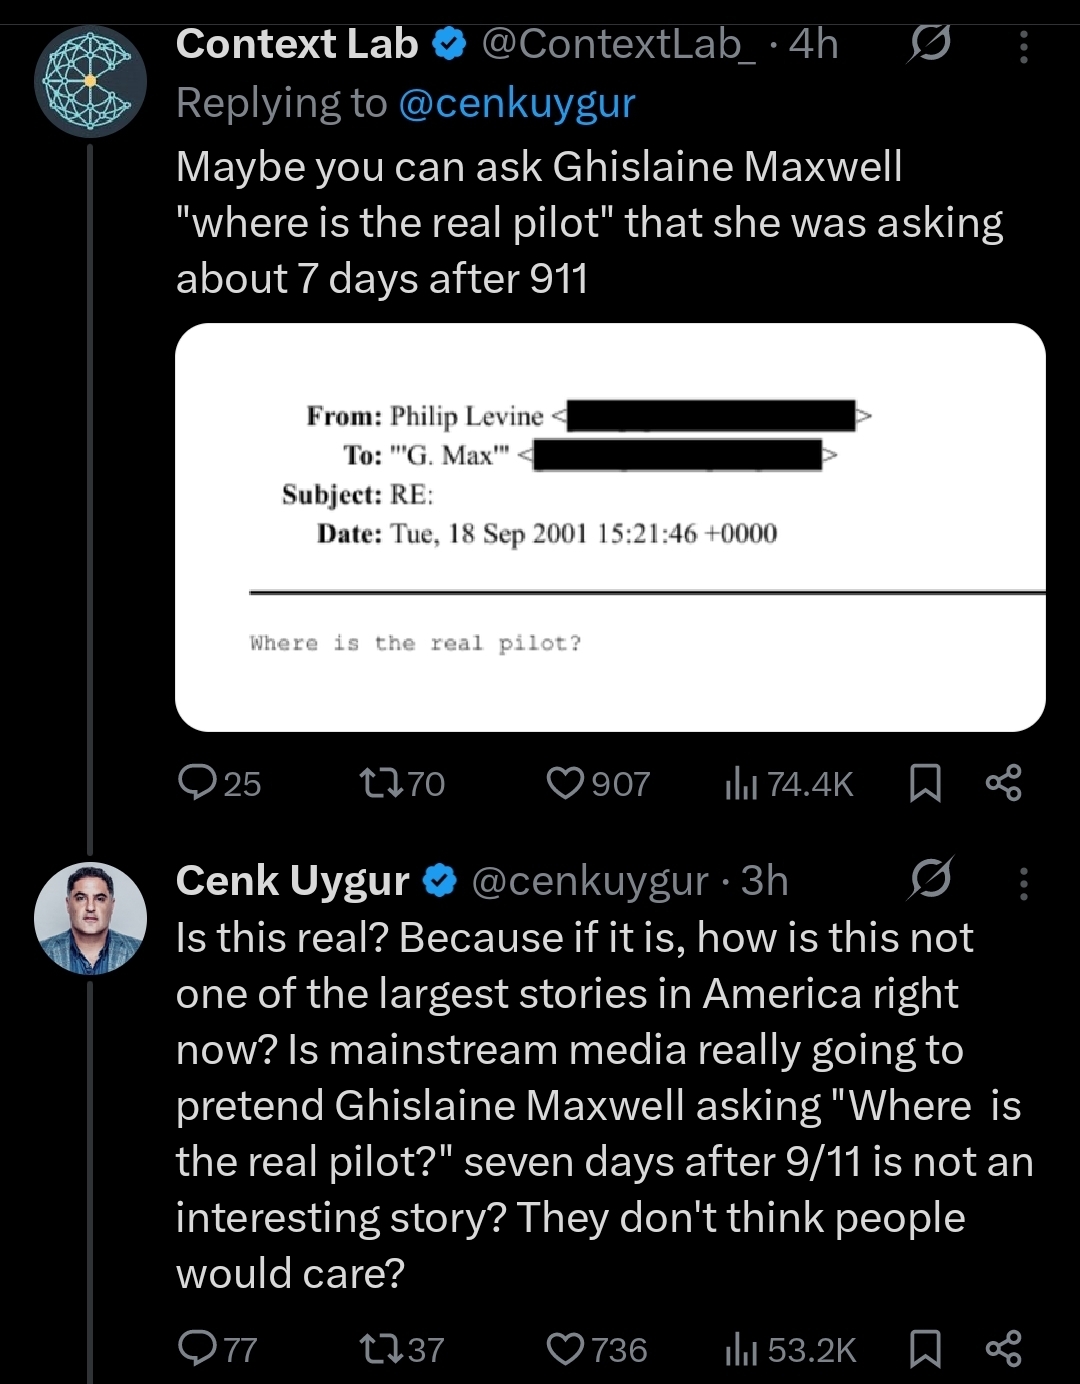The height and width of the screenshot is (1384, 1080).
Task: View analytics of Cenk Uygur's post
Action: click(x=738, y=1350)
